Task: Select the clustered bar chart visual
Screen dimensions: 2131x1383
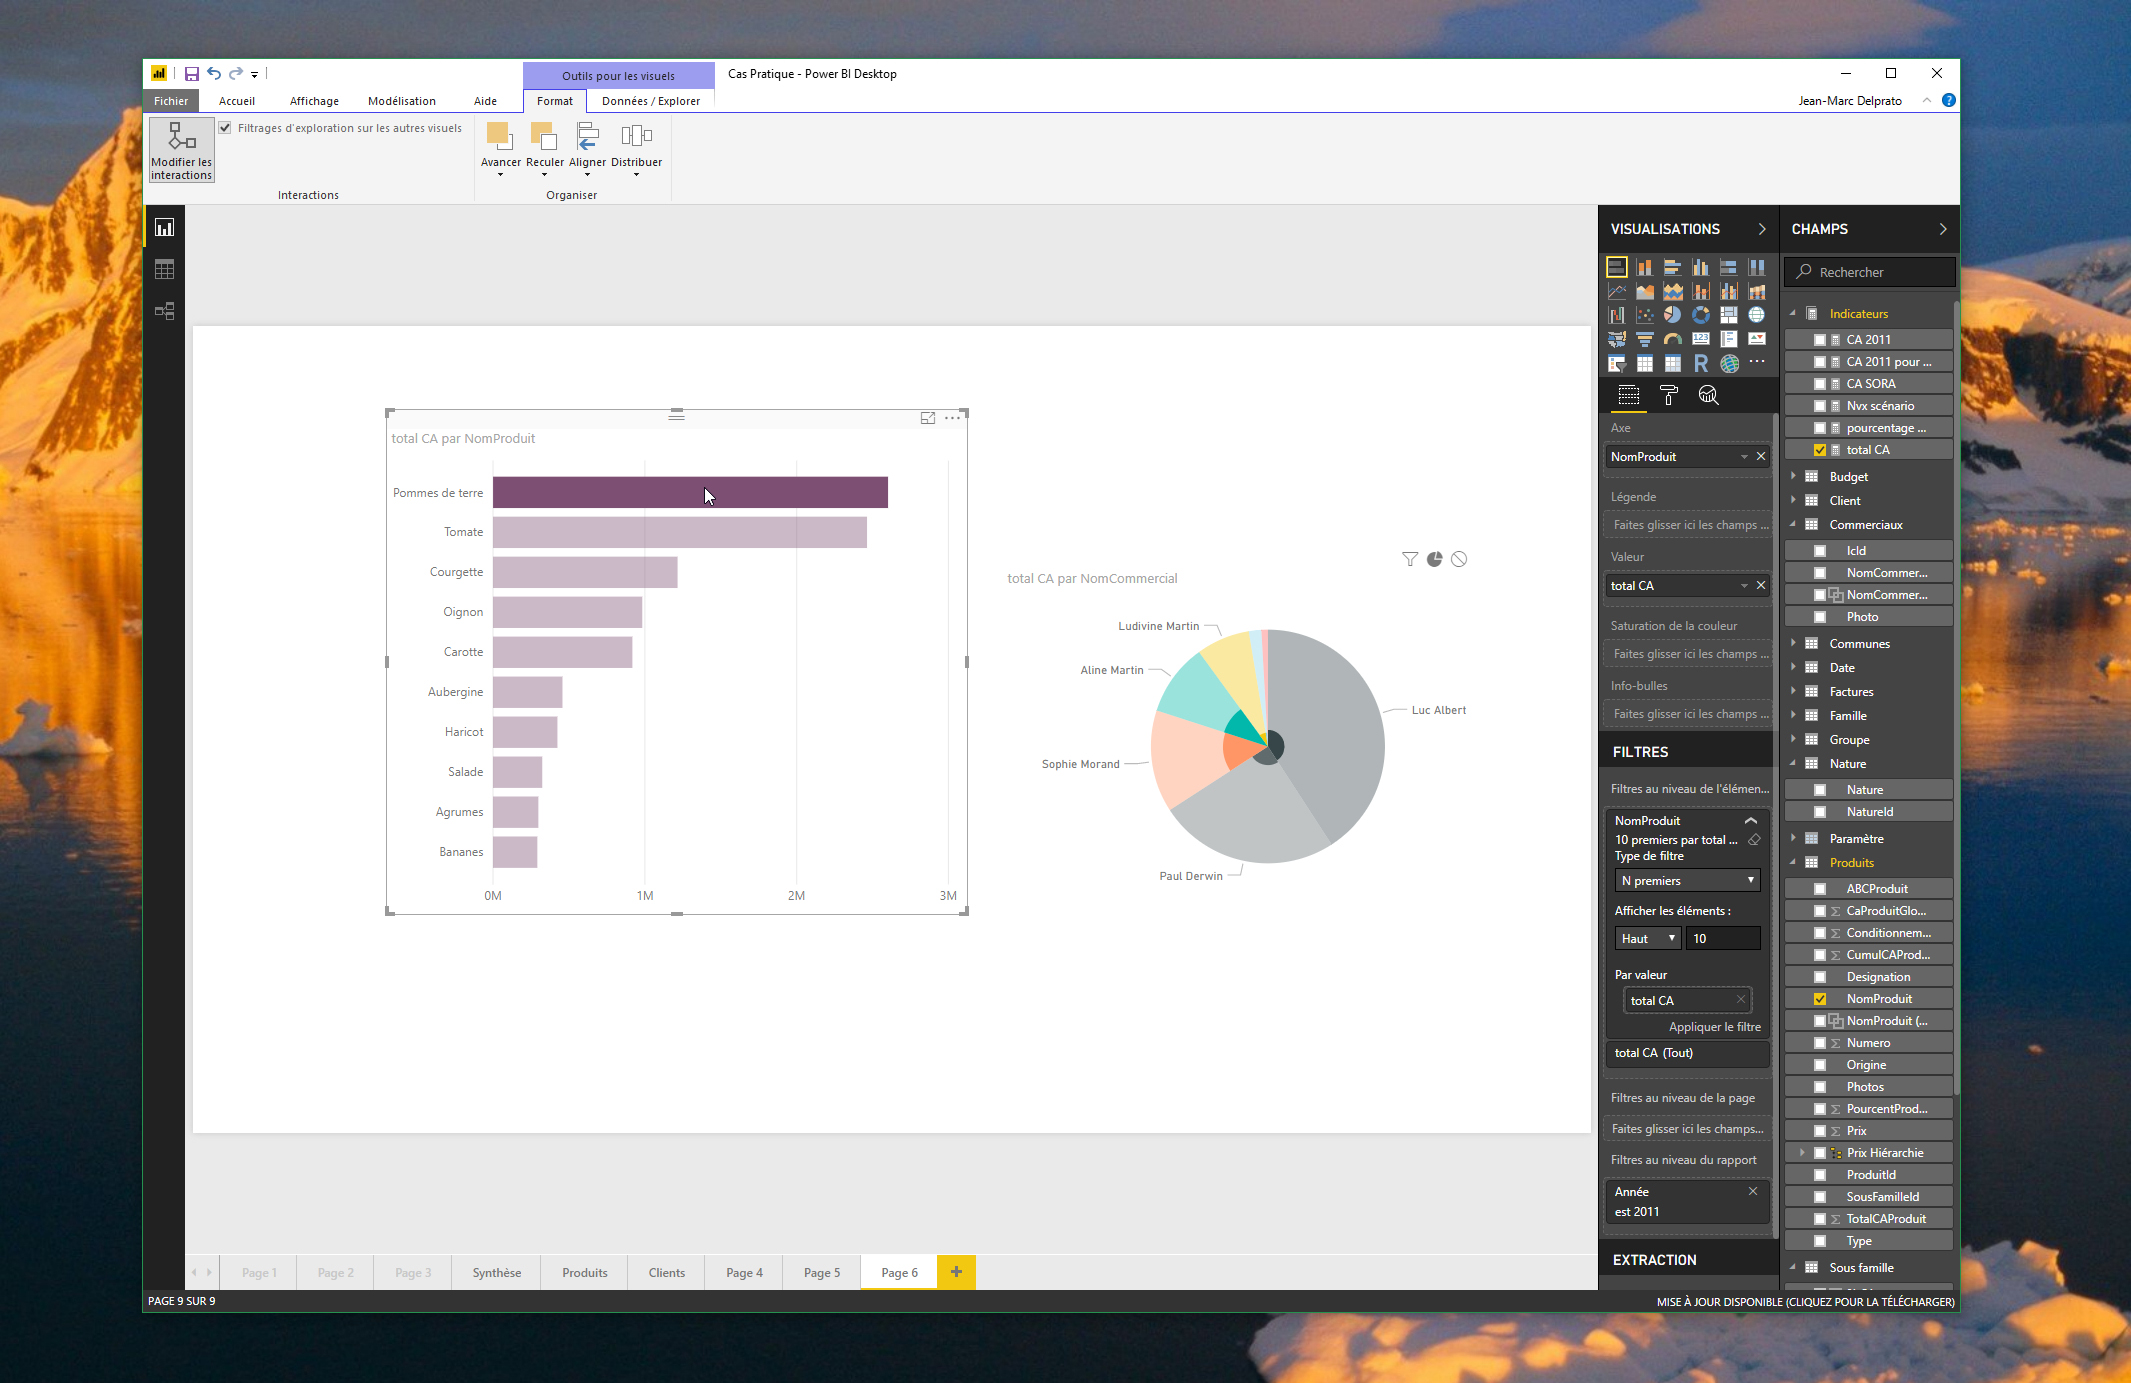Action: (1672, 267)
